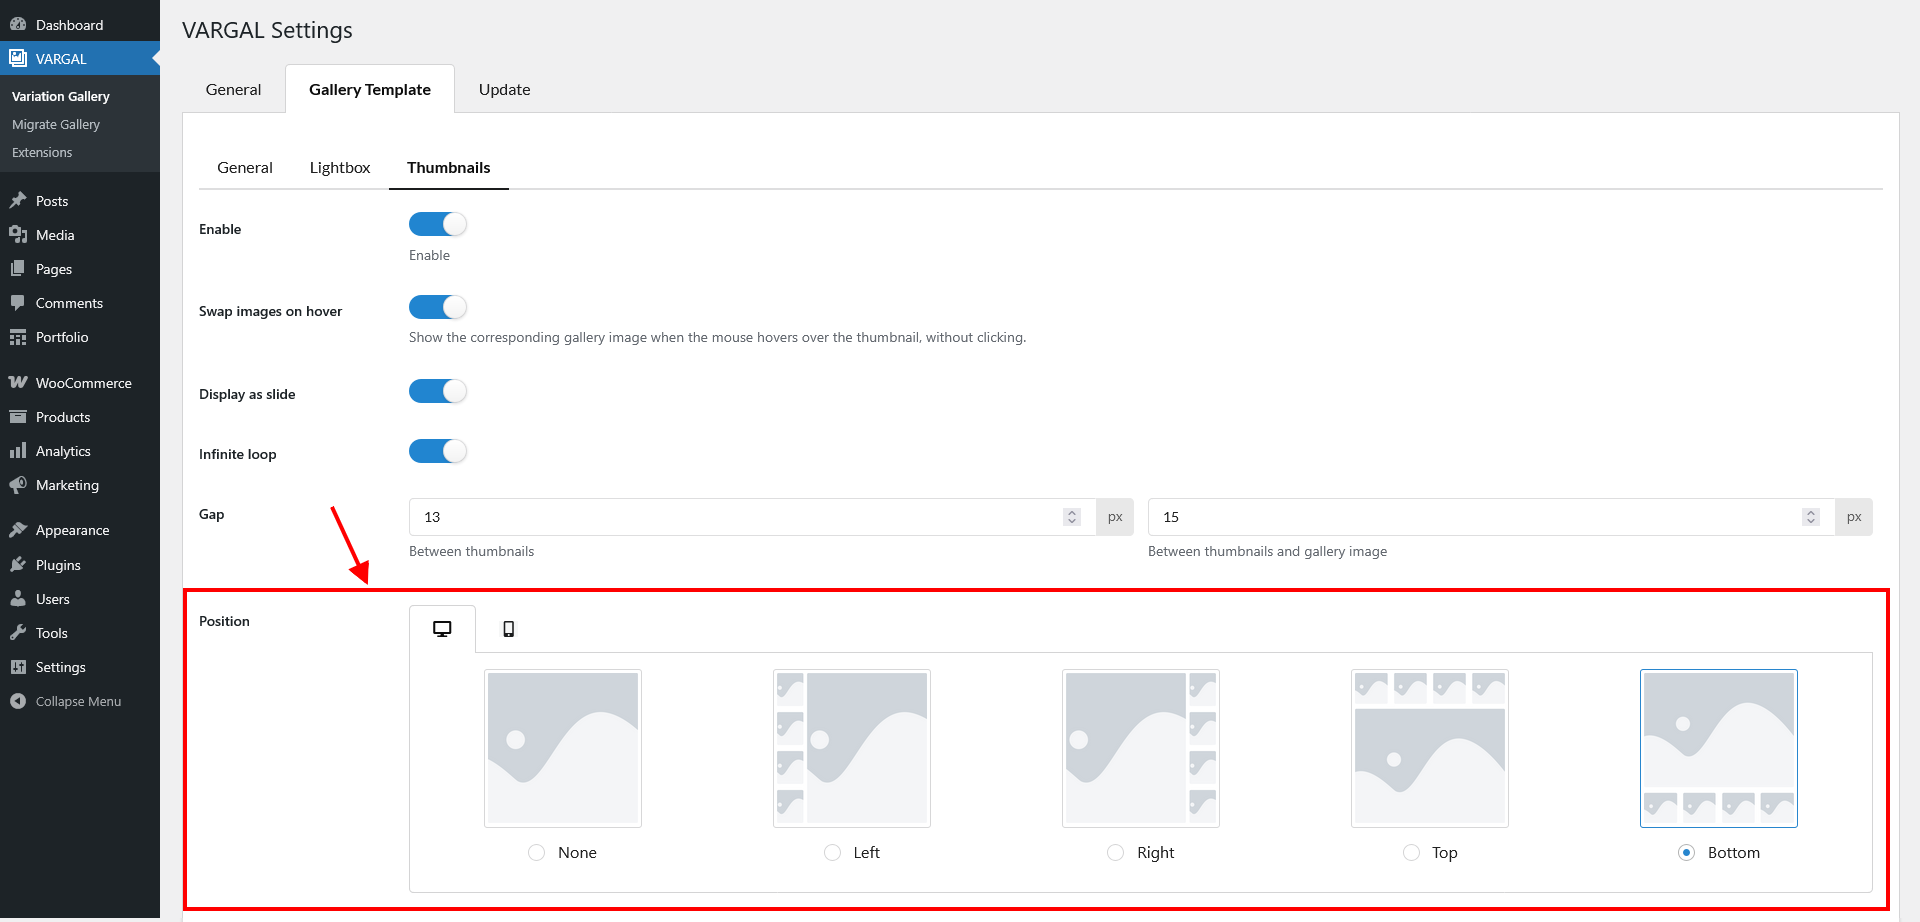Click the Settings sliders icon

[x=18, y=666]
